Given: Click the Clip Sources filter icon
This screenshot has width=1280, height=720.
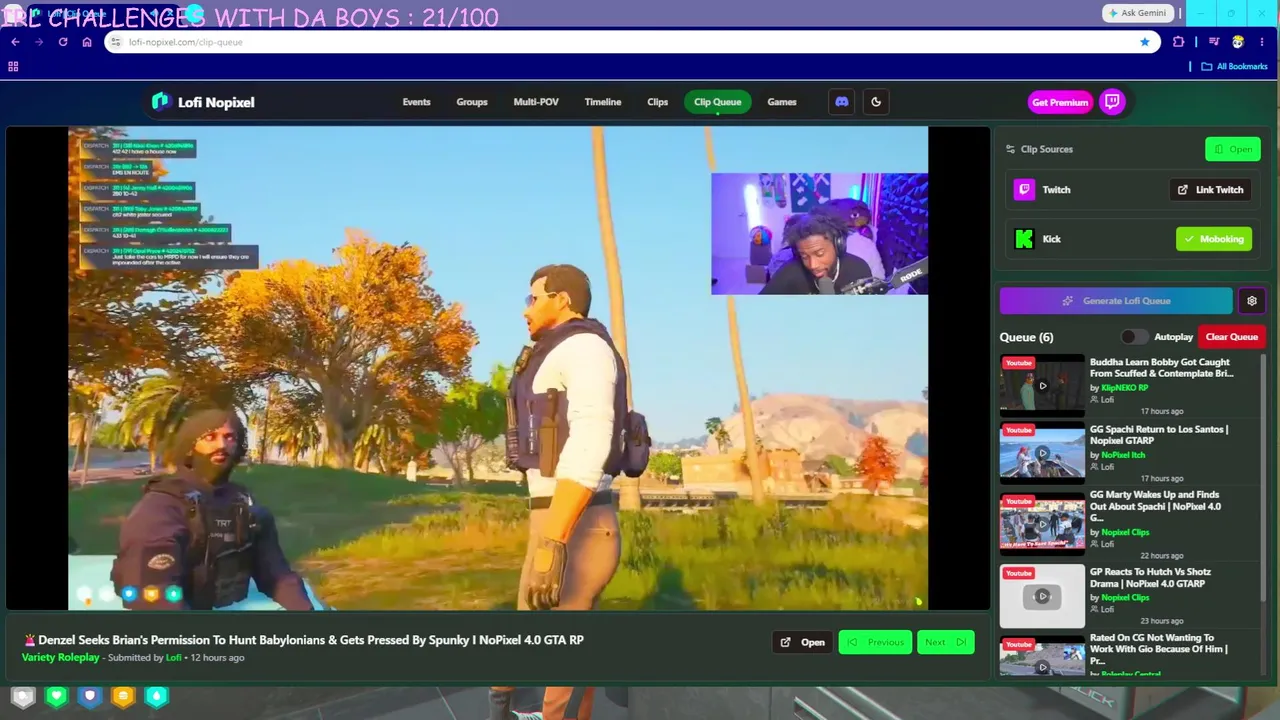Looking at the screenshot, I should coord(1010,149).
